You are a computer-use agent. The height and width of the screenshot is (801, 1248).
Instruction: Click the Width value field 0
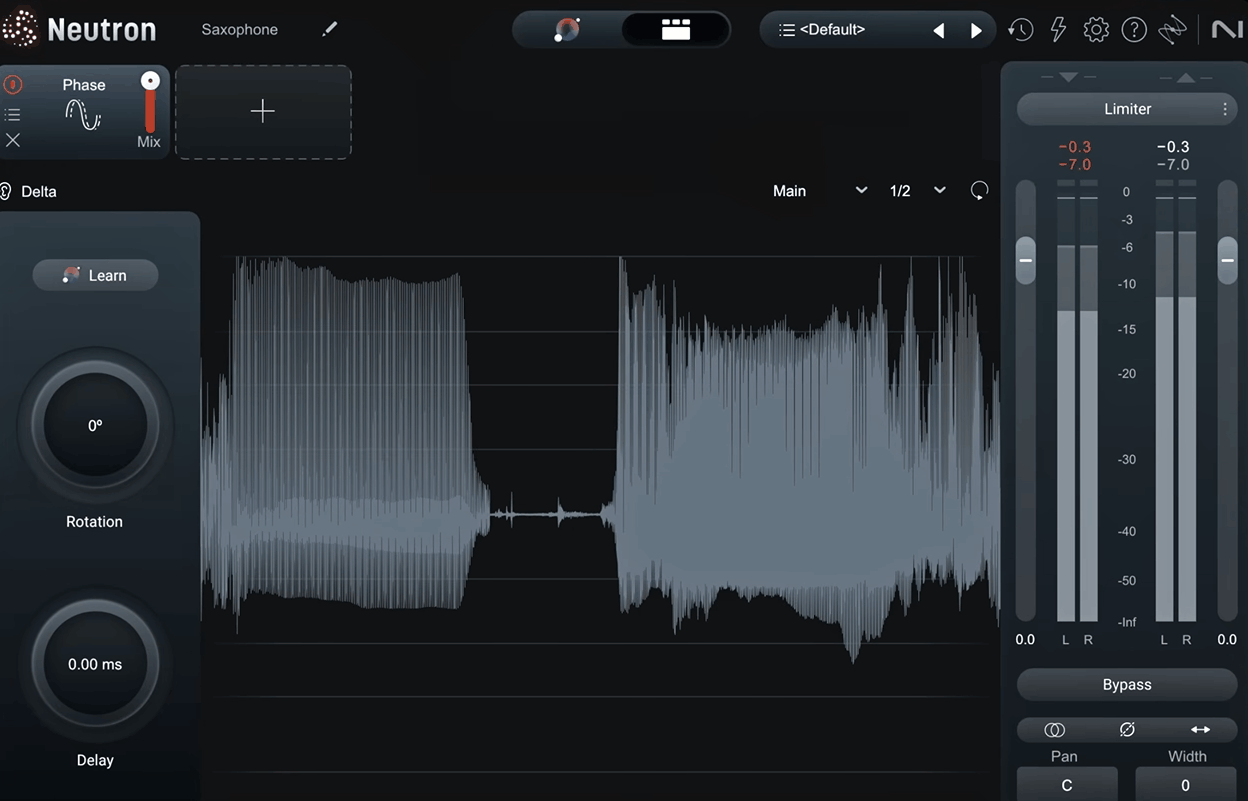[x=1186, y=785]
